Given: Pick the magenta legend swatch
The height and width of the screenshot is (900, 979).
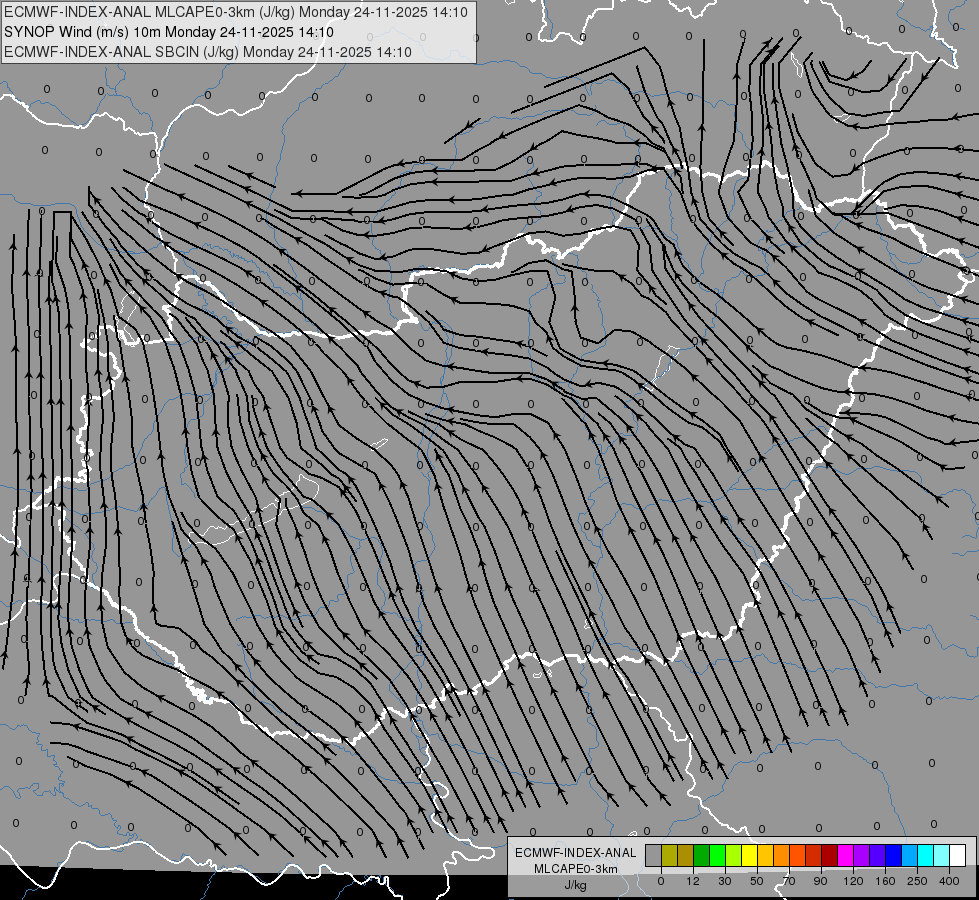Looking at the screenshot, I should click(x=845, y=855).
